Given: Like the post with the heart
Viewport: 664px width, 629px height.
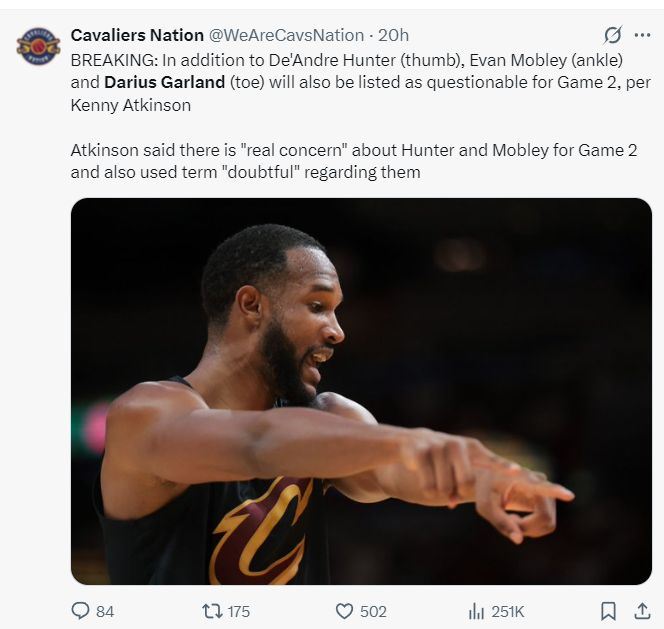Looking at the screenshot, I should point(344,611).
